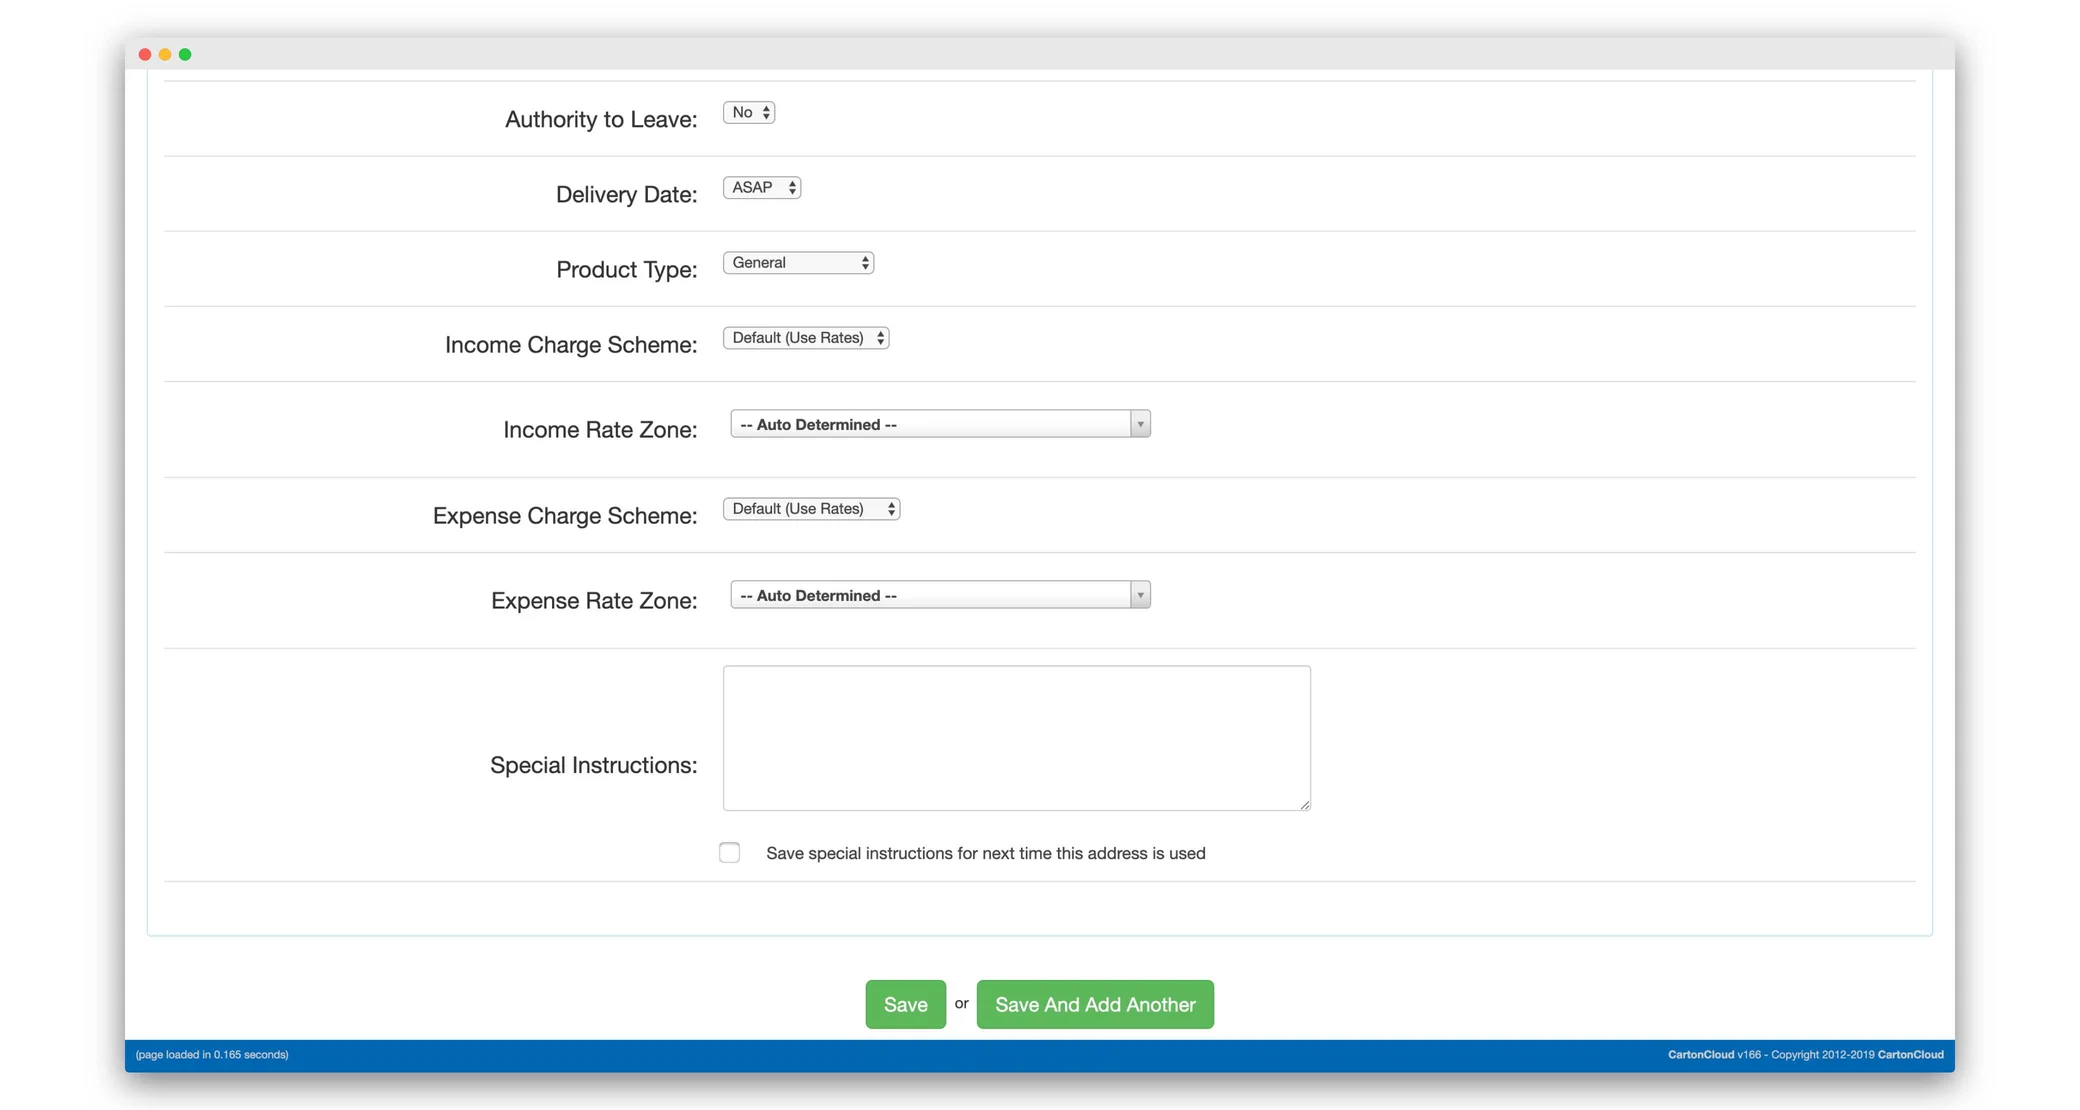Close the window with the red button

point(145,55)
